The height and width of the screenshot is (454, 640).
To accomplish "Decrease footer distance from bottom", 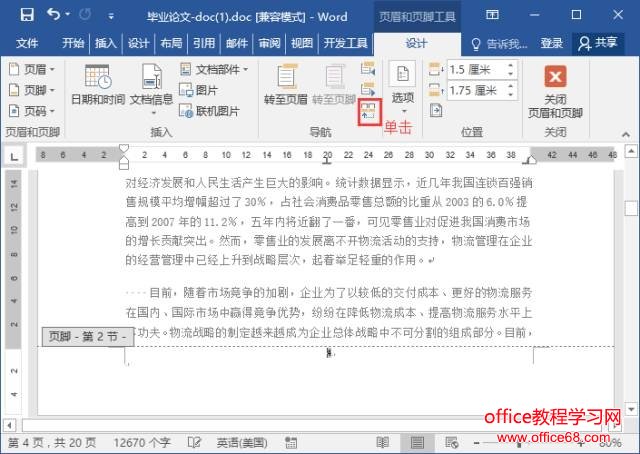I will coord(511,95).
